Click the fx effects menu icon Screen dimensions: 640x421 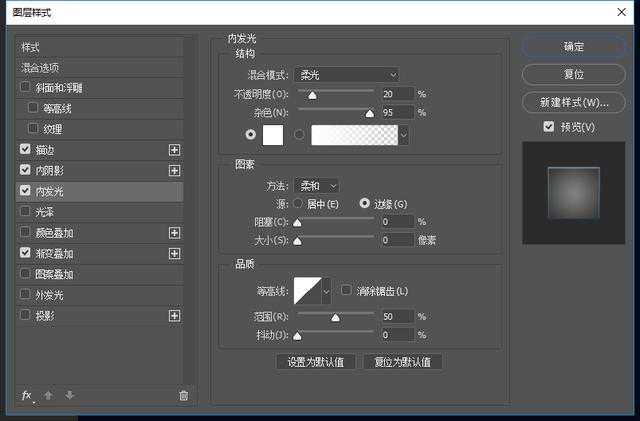pyautogui.click(x=28, y=396)
